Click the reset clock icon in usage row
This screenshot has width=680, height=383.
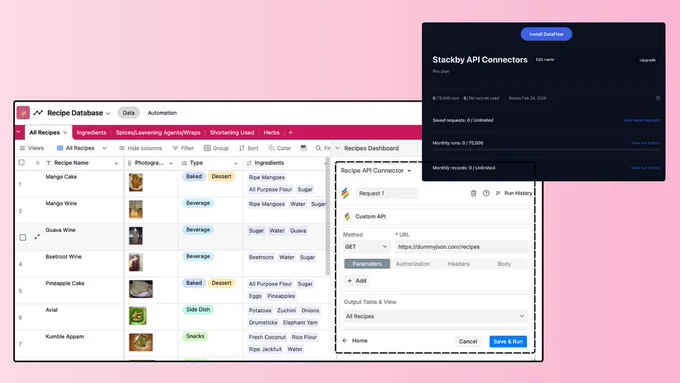[x=658, y=98]
